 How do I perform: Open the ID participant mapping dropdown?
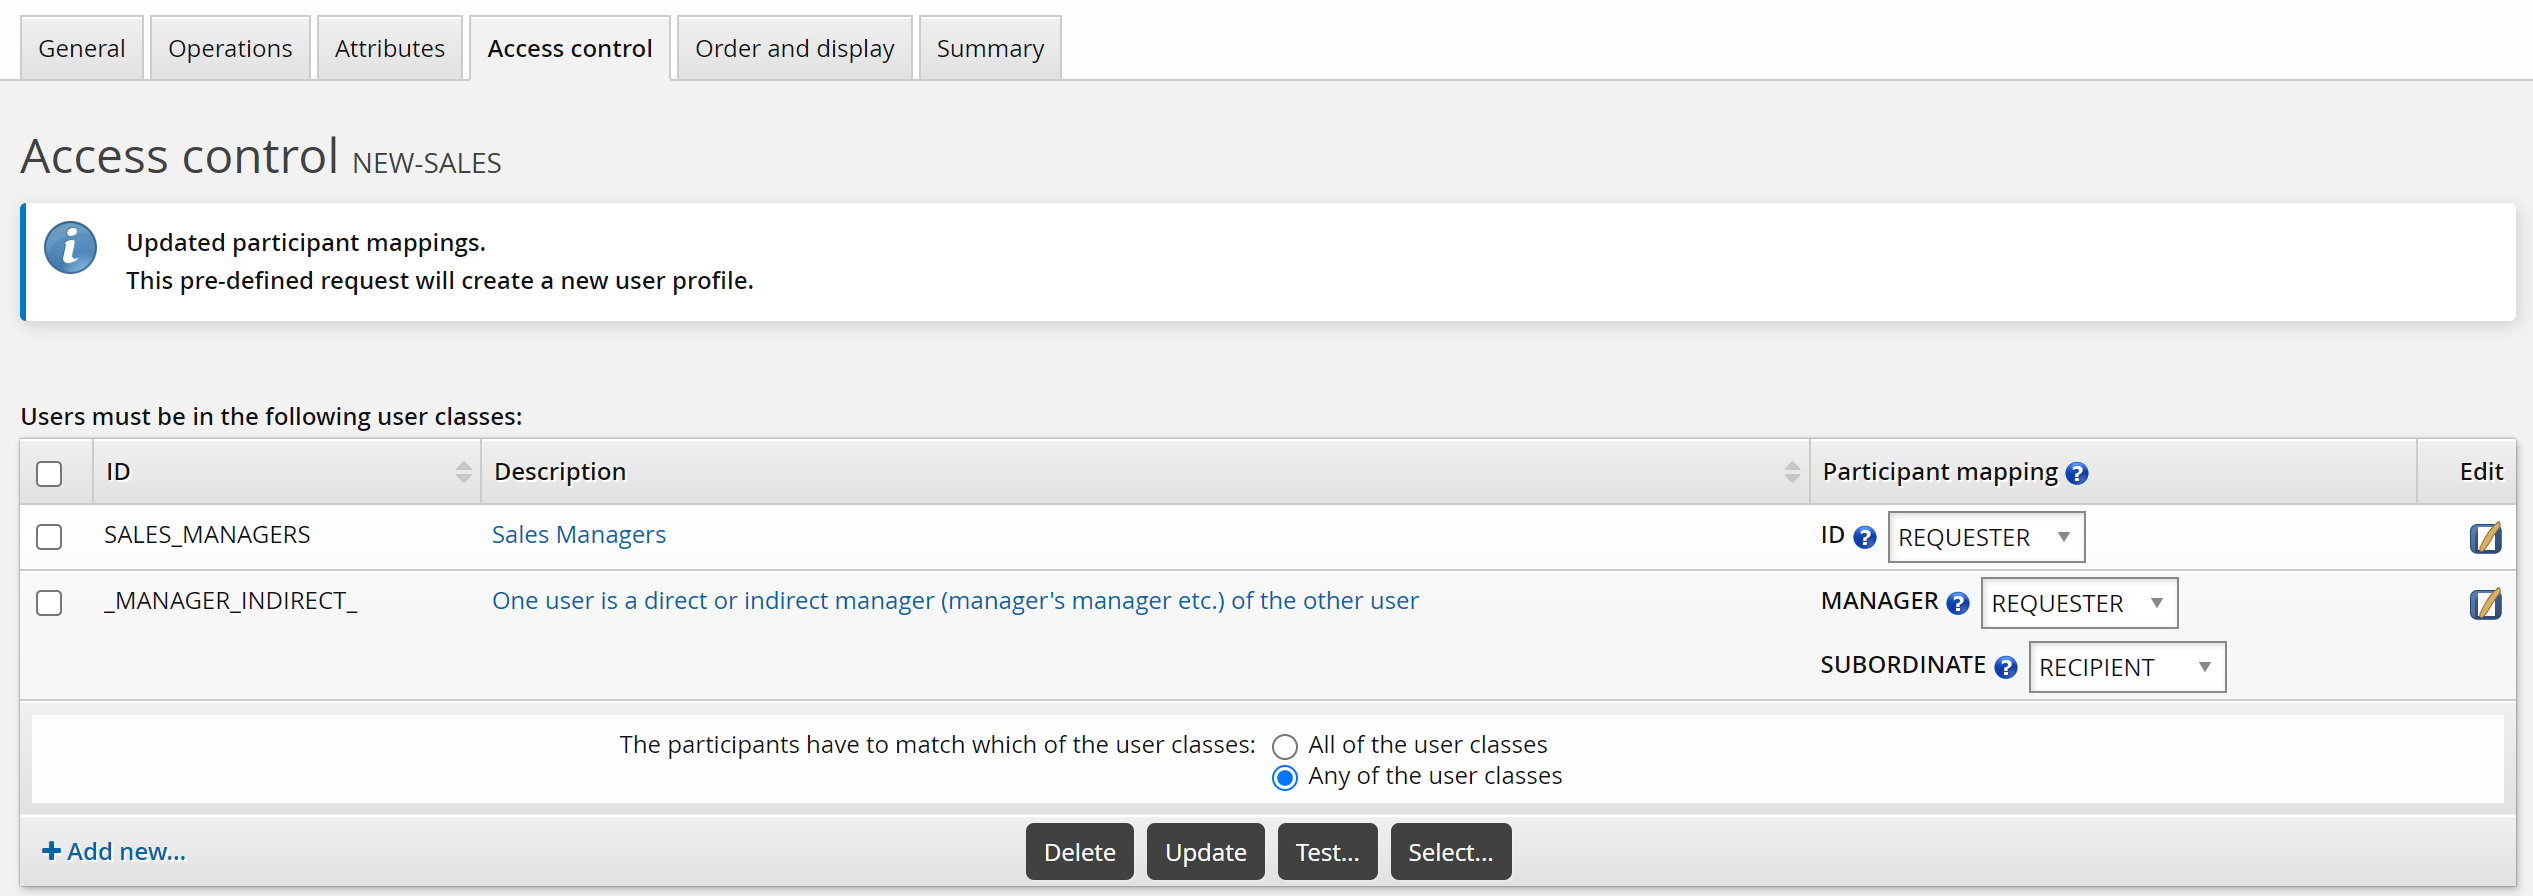tap(1985, 538)
